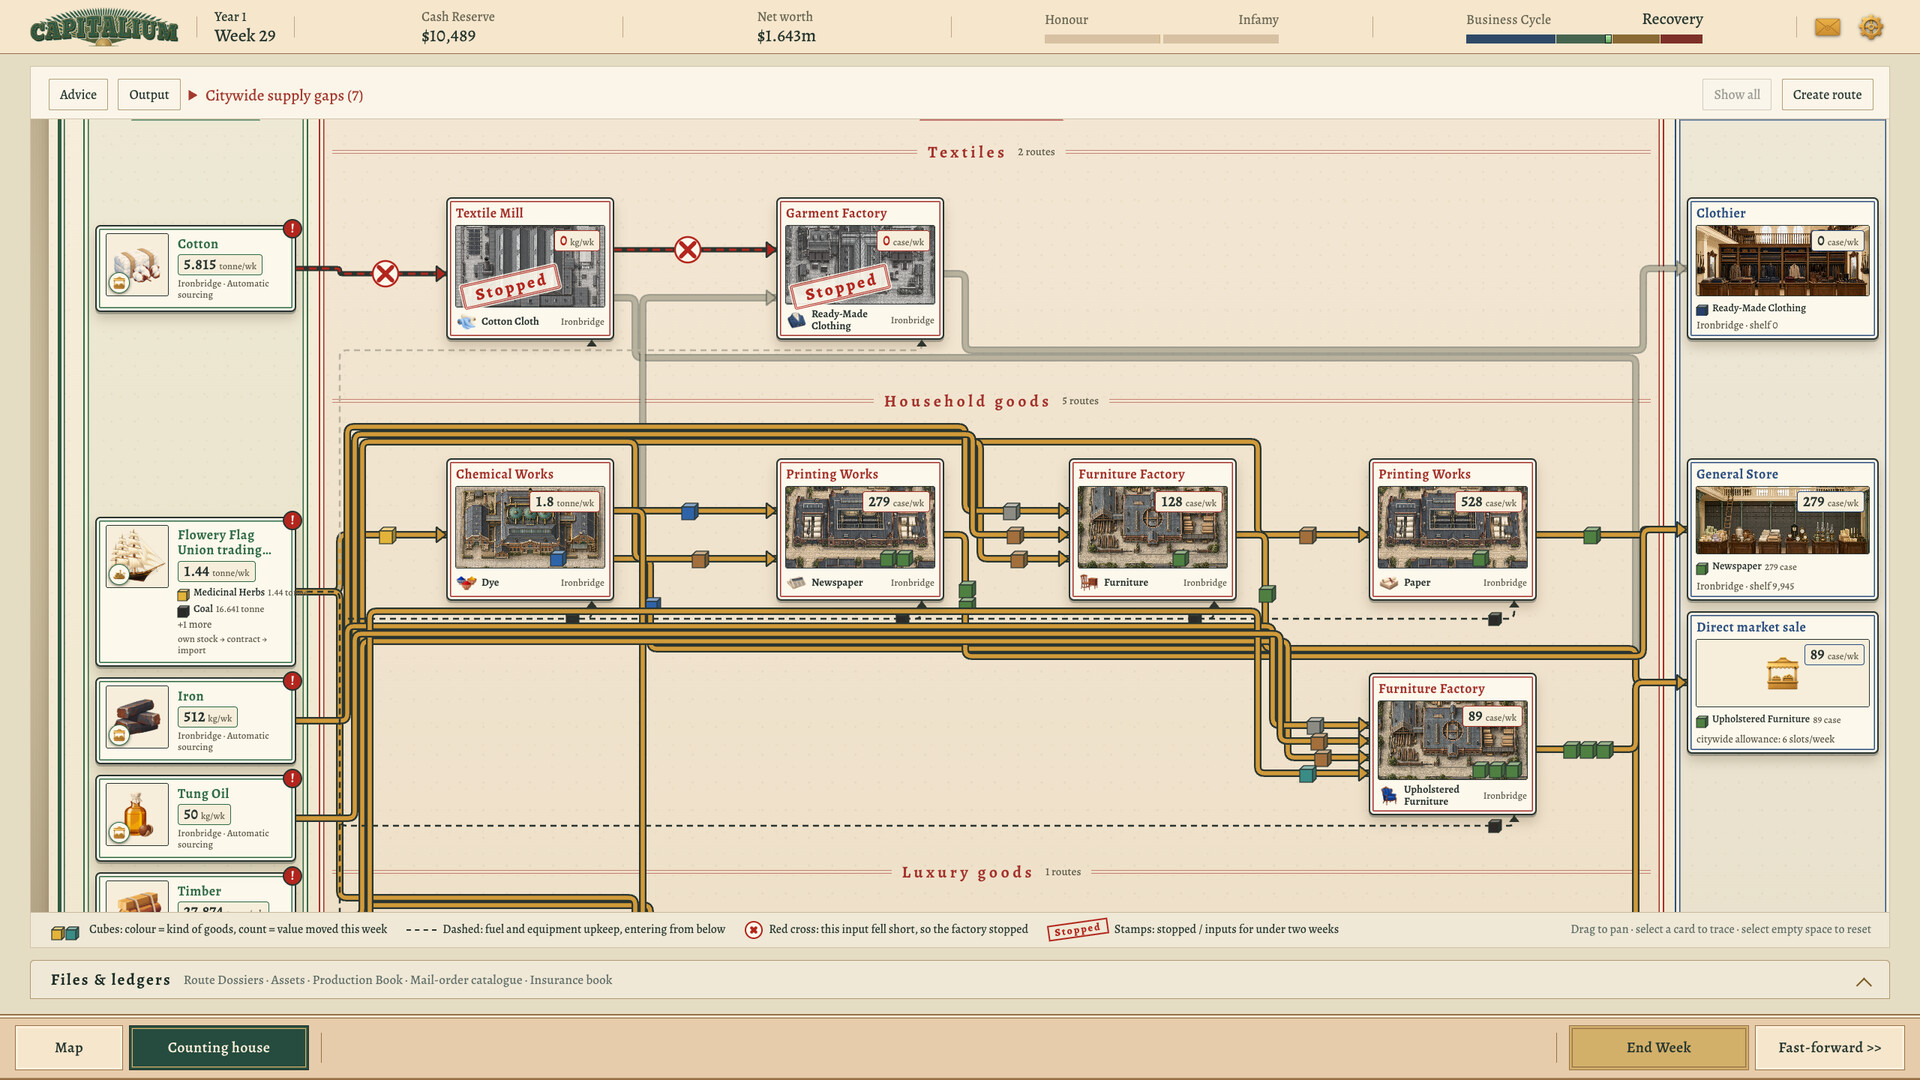Click the Create route button
This screenshot has height=1080, width=1920.
point(1827,95)
